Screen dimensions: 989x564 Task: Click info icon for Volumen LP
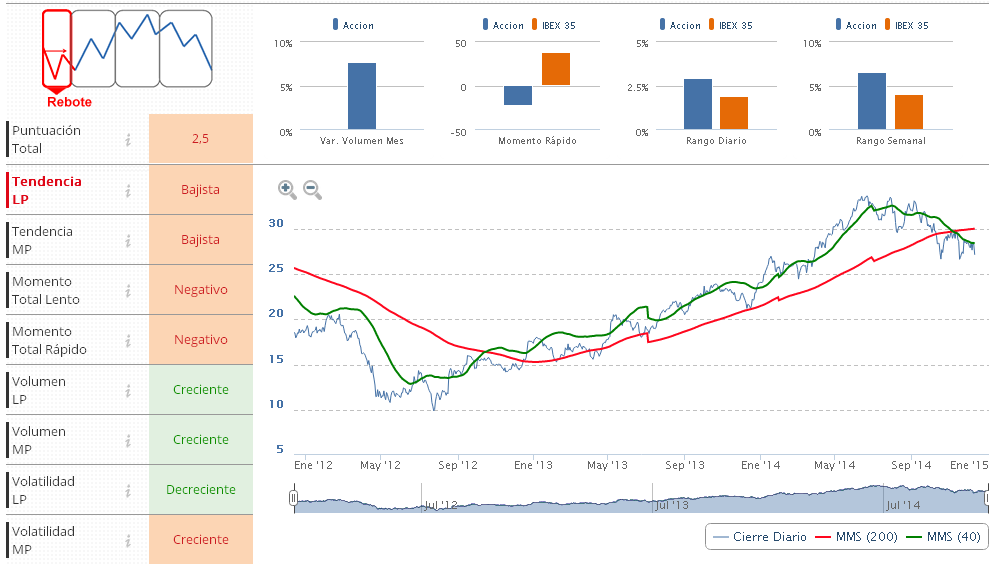(128, 390)
